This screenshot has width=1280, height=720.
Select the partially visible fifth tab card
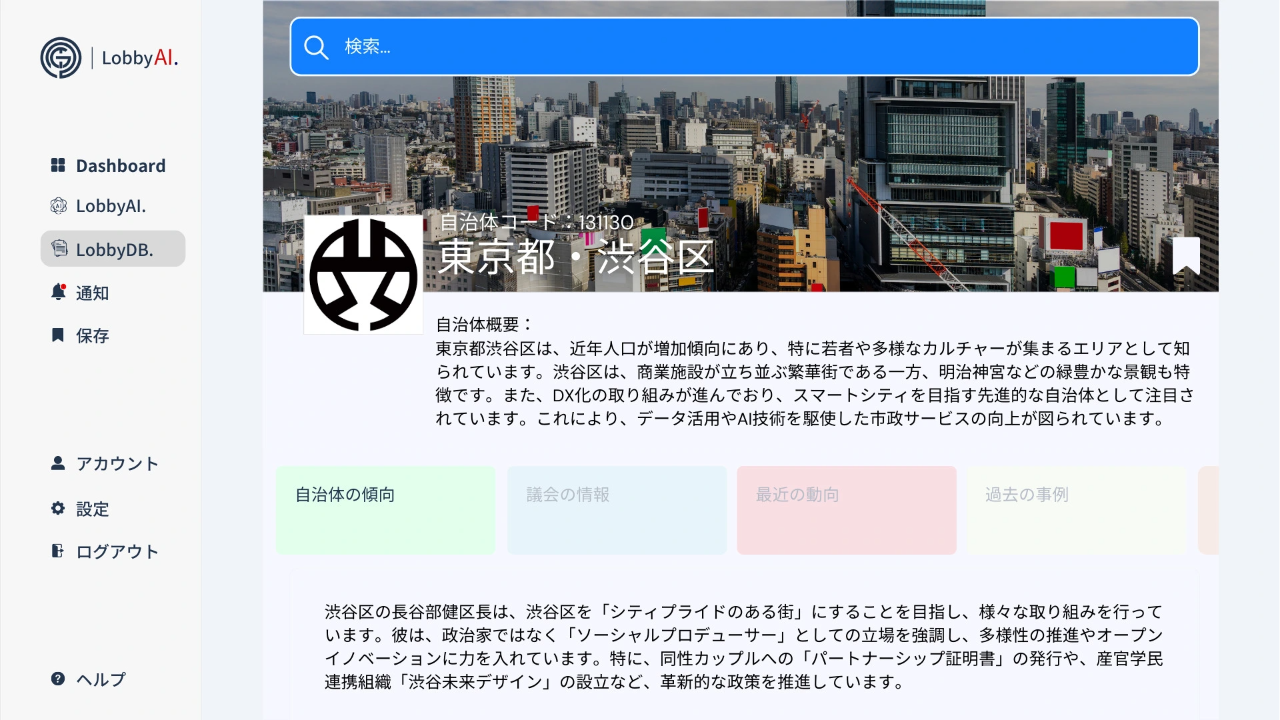pos(1209,510)
